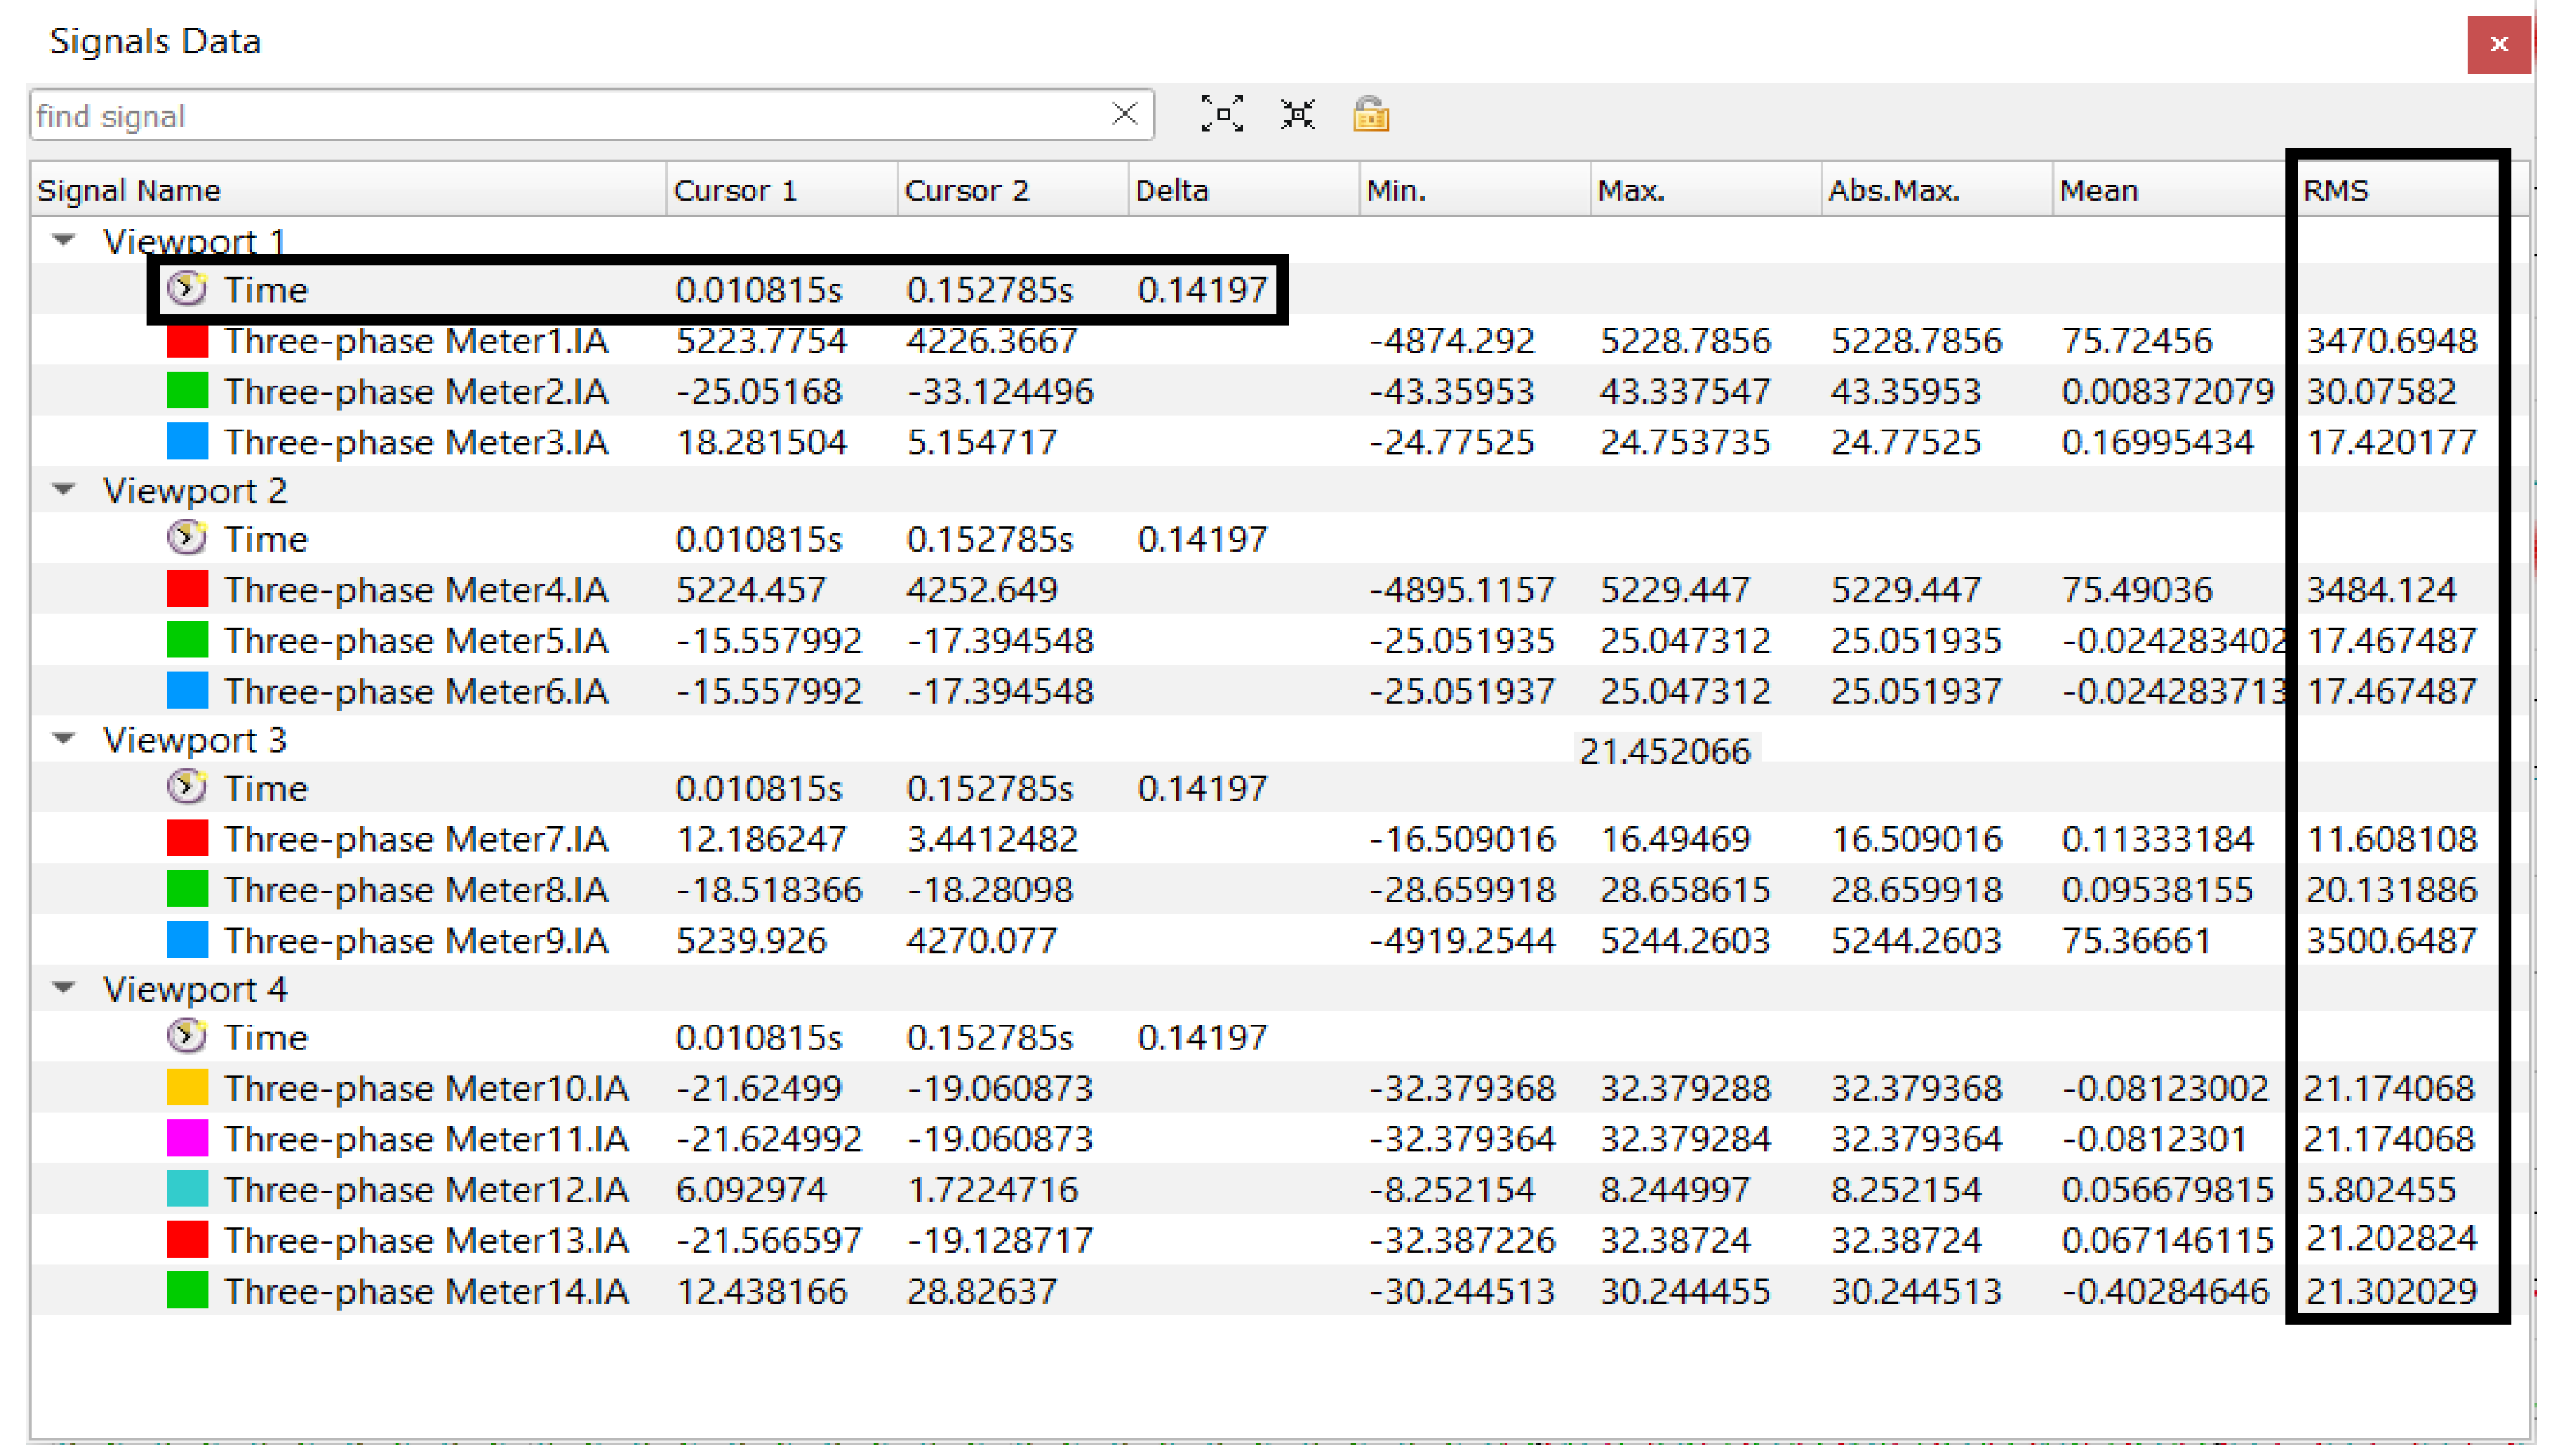Screen dimensions: 2557x1456
Task: Click the red swatch for Three-phase Meter1.IA
Action: point(187,340)
